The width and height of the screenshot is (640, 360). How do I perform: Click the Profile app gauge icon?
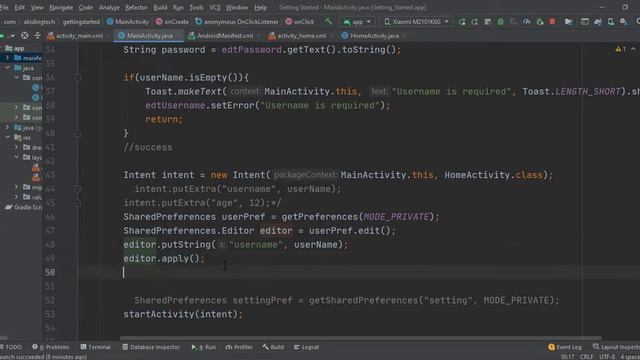(527, 22)
